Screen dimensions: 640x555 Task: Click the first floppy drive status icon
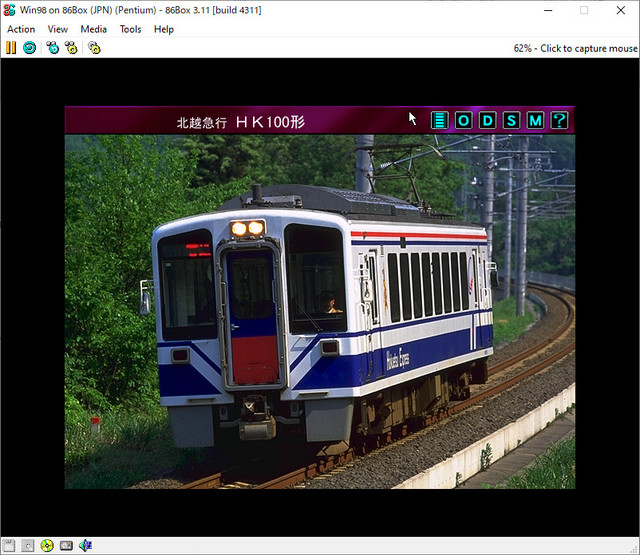coord(9,546)
